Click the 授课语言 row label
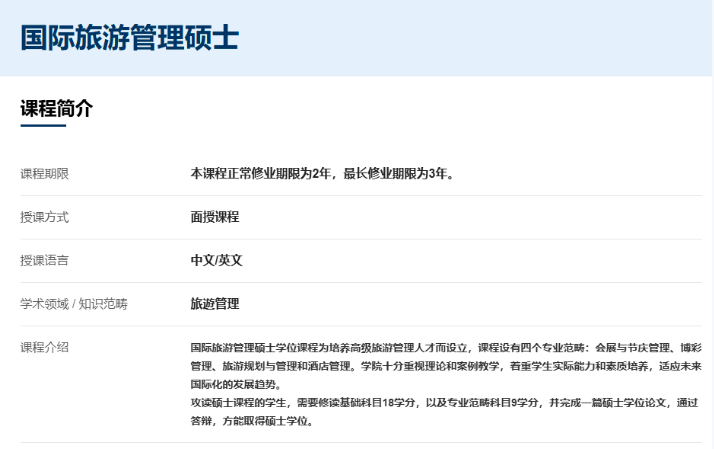This screenshot has height=449, width=714. coord(44,260)
